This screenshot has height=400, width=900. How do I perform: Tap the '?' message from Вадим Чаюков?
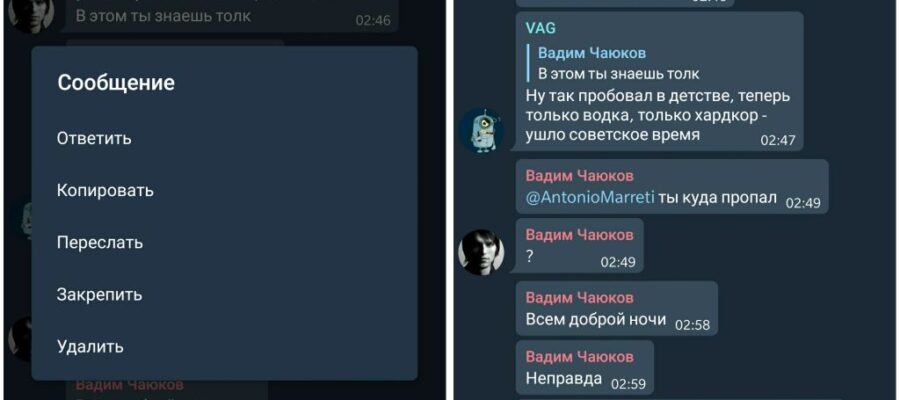[580, 245]
